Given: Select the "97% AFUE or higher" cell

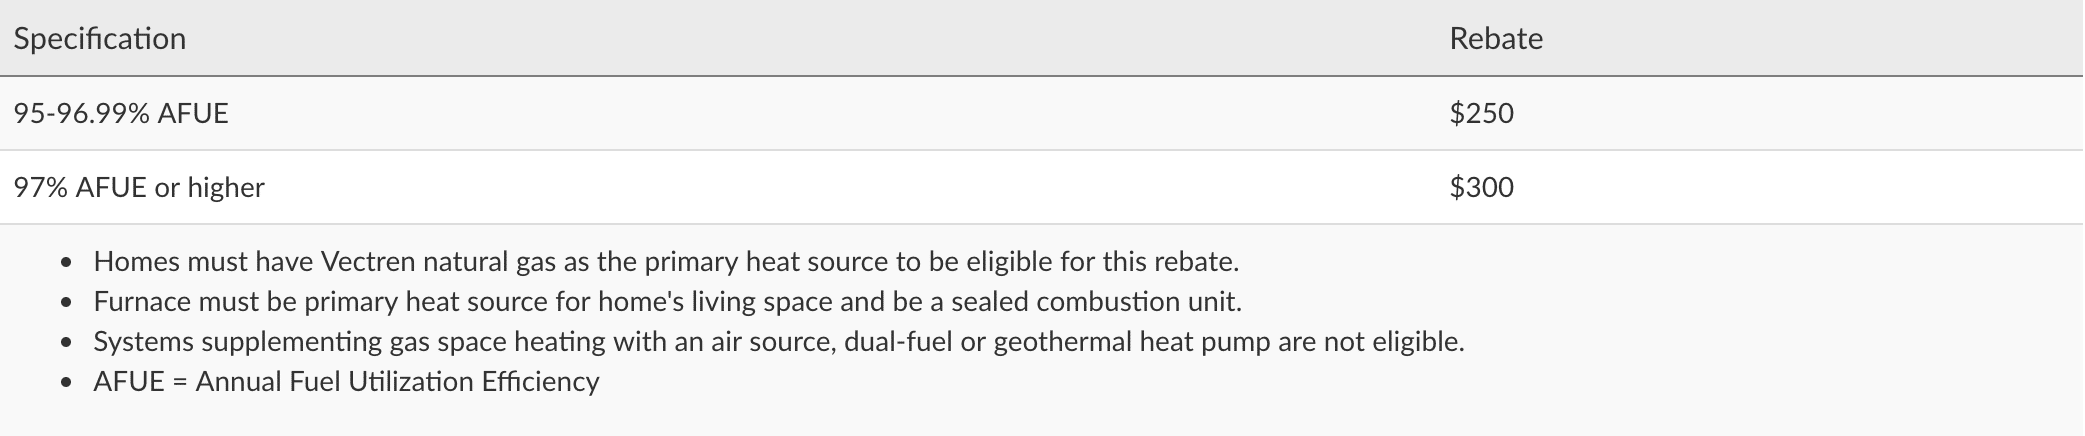Looking at the screenshot, I should (x=139, y=187).
